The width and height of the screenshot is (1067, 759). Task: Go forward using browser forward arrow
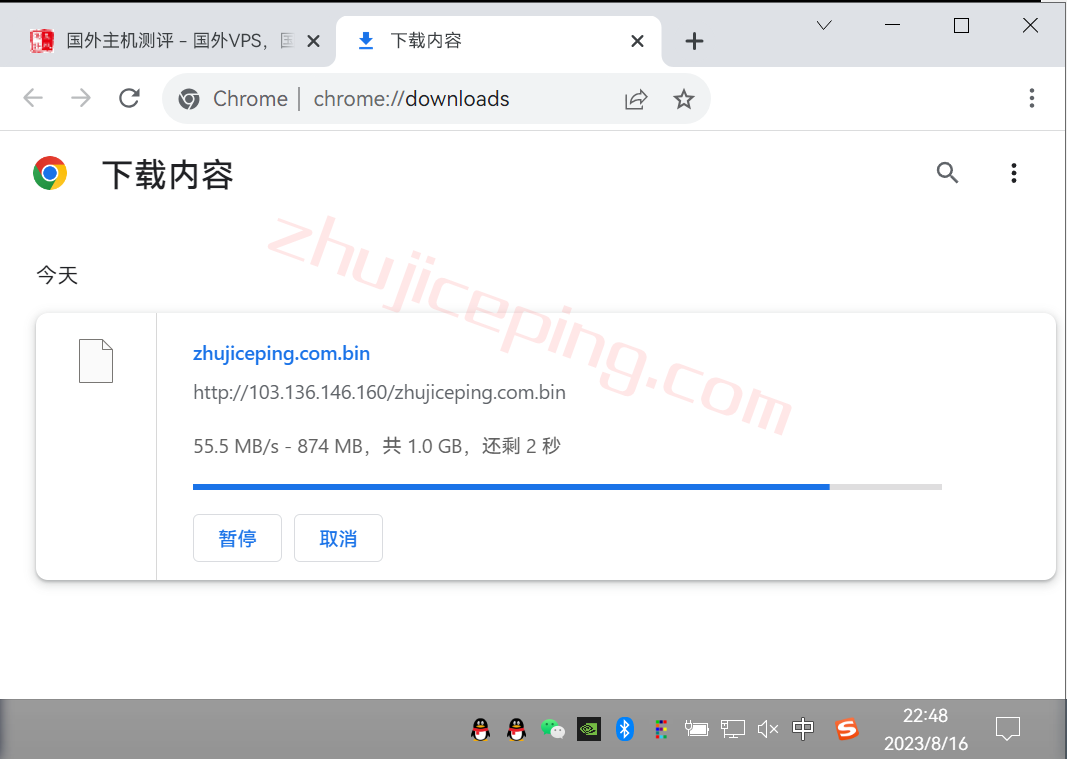[x=81, y=99]
